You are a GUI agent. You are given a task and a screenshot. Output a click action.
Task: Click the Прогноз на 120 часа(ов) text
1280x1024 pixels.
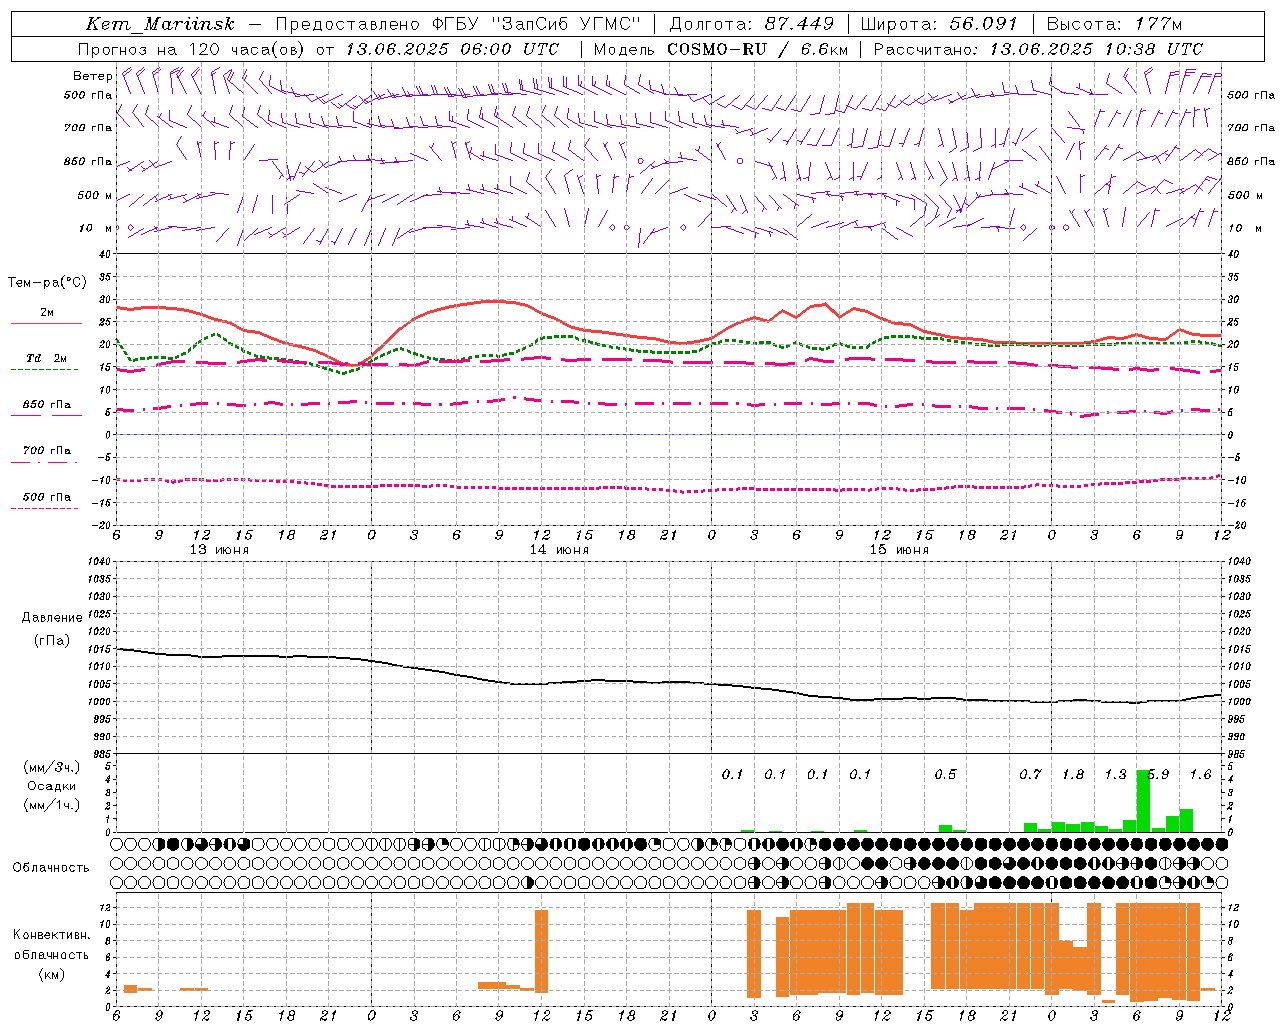click(x=193, y=49)
